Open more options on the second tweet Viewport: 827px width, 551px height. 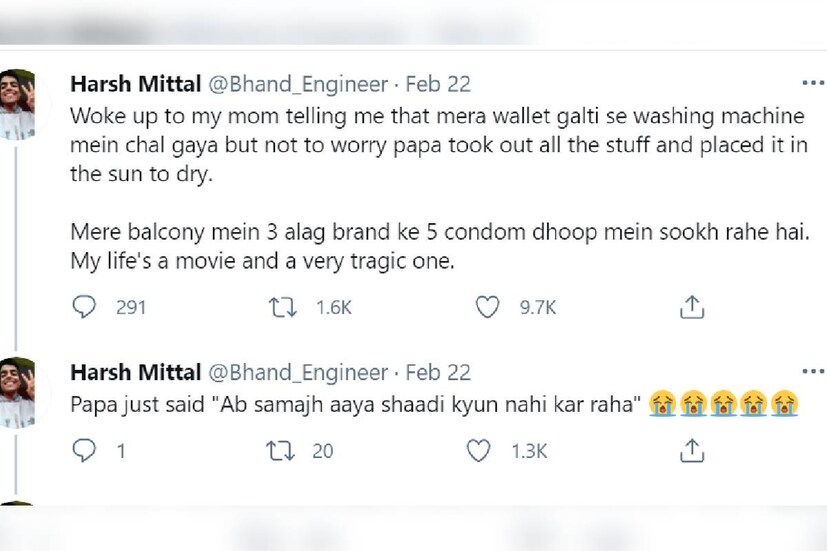(x=812, y=373)
